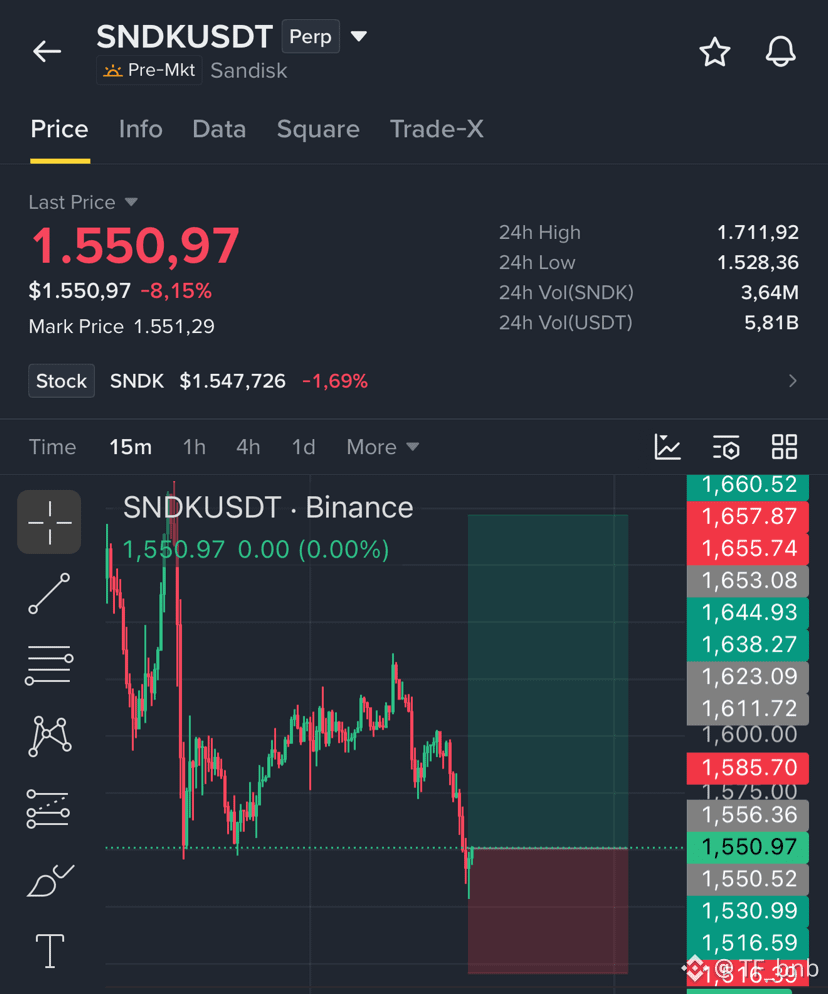Add SNDKUSDT to favorites with star

pyautogui.click(x=715, y=51)
